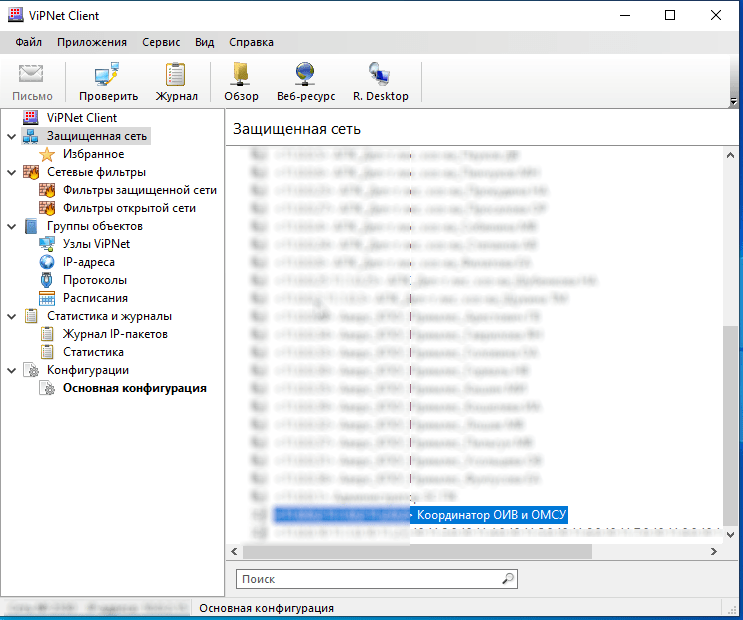Select Защищенная сеть in the tree

coord(97,136)
